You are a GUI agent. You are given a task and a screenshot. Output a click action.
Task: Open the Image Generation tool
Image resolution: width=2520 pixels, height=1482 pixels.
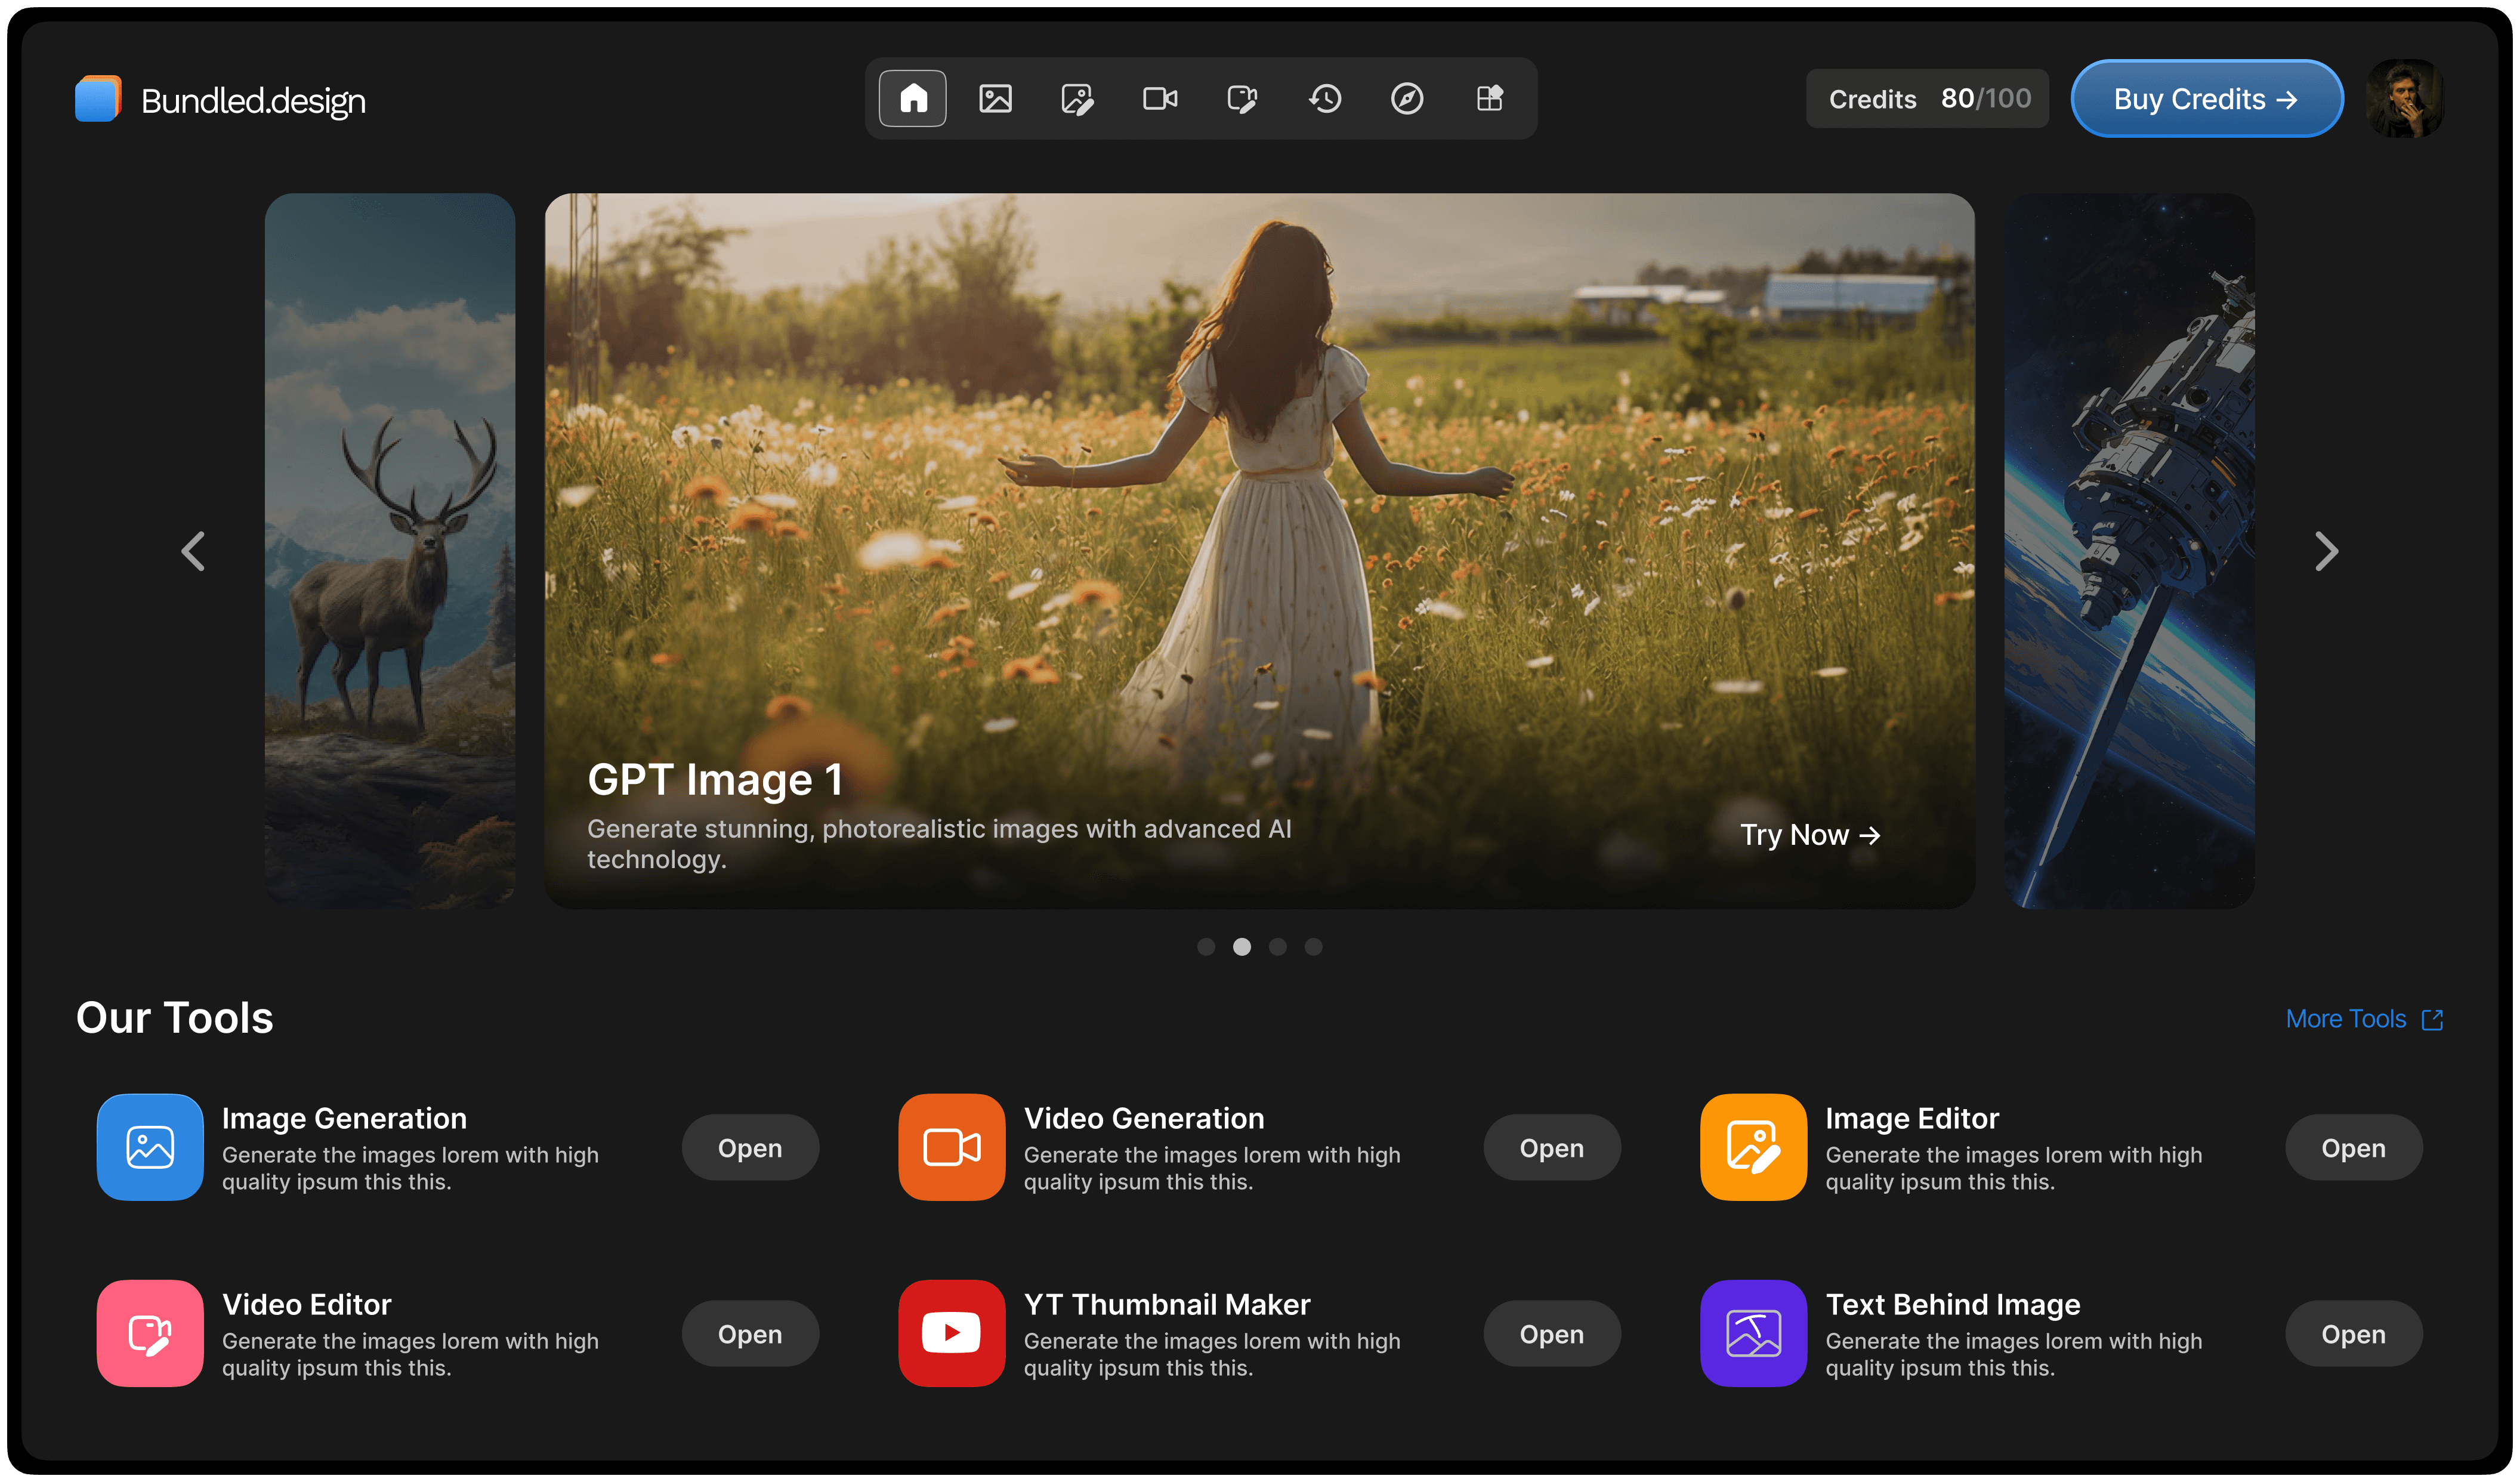click(750, 1148)
